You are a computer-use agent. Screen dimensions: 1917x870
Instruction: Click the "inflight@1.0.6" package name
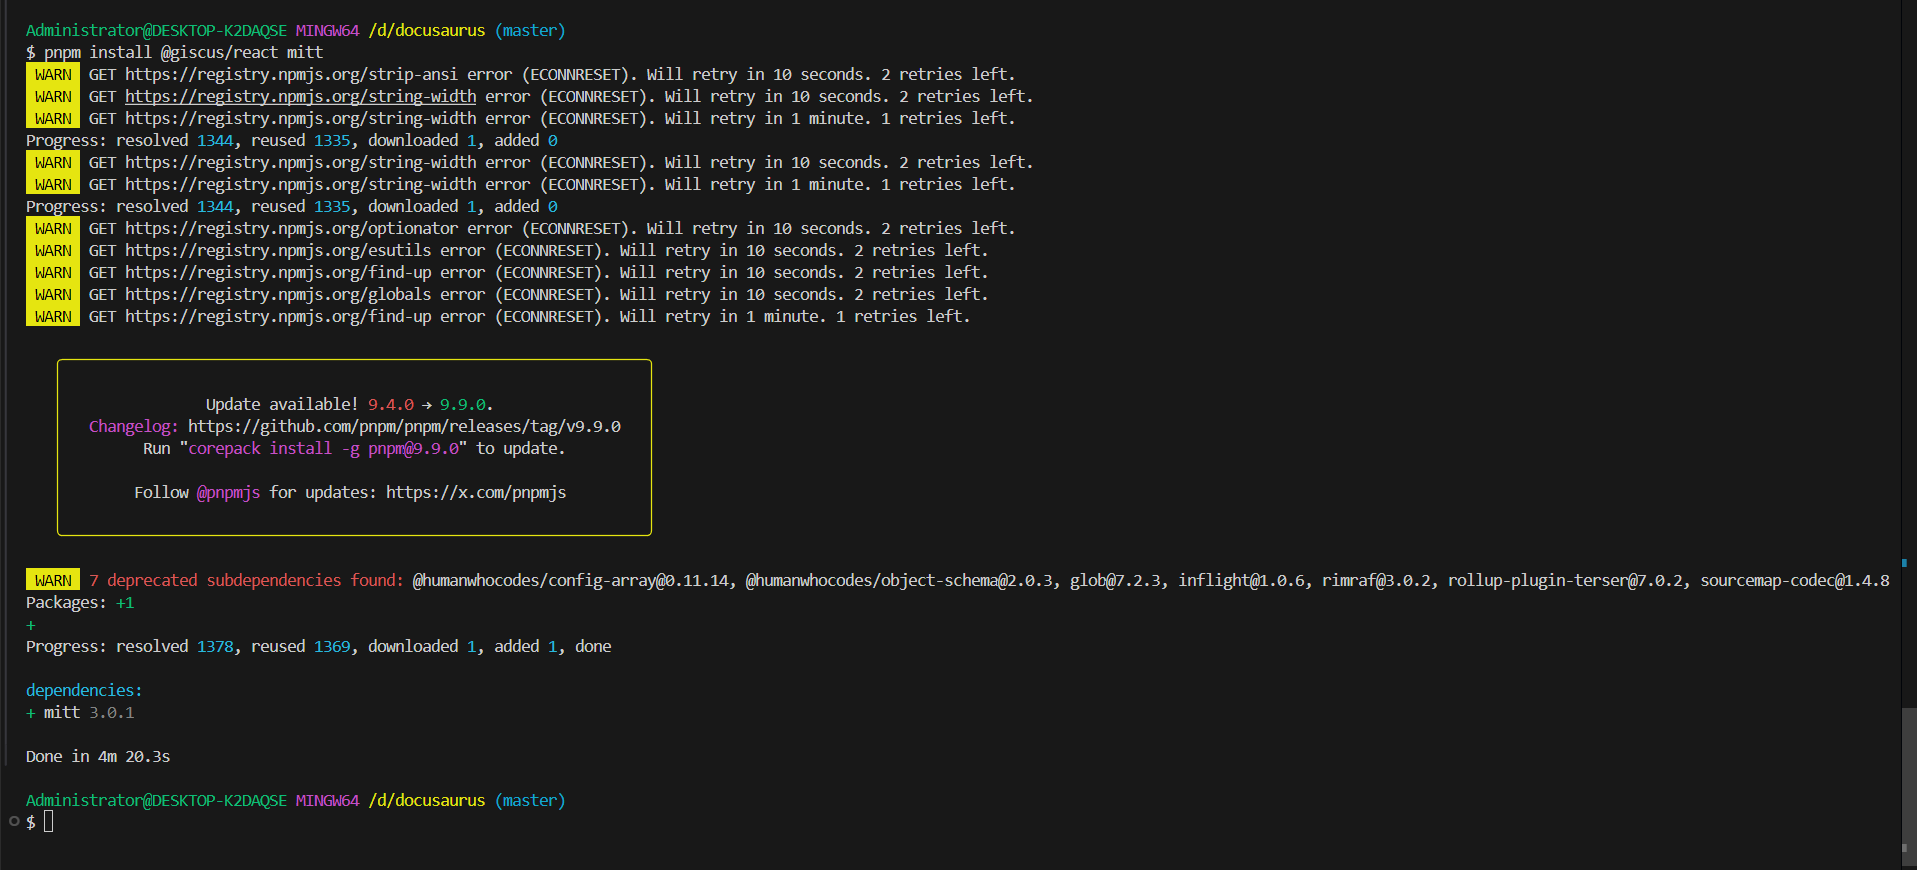(x=1241, y=581)
